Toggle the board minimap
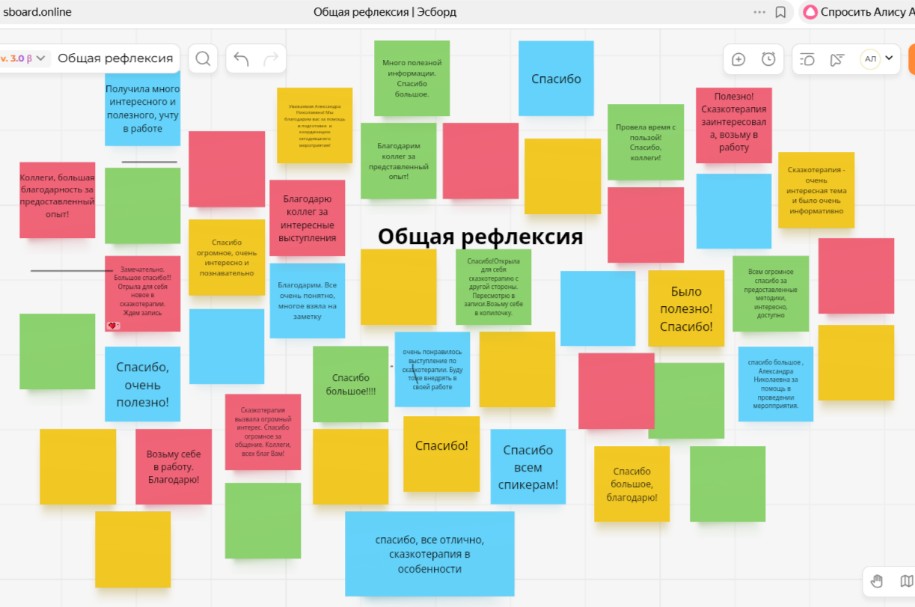This screenshot has width=915, height=607. coord(906,581)
